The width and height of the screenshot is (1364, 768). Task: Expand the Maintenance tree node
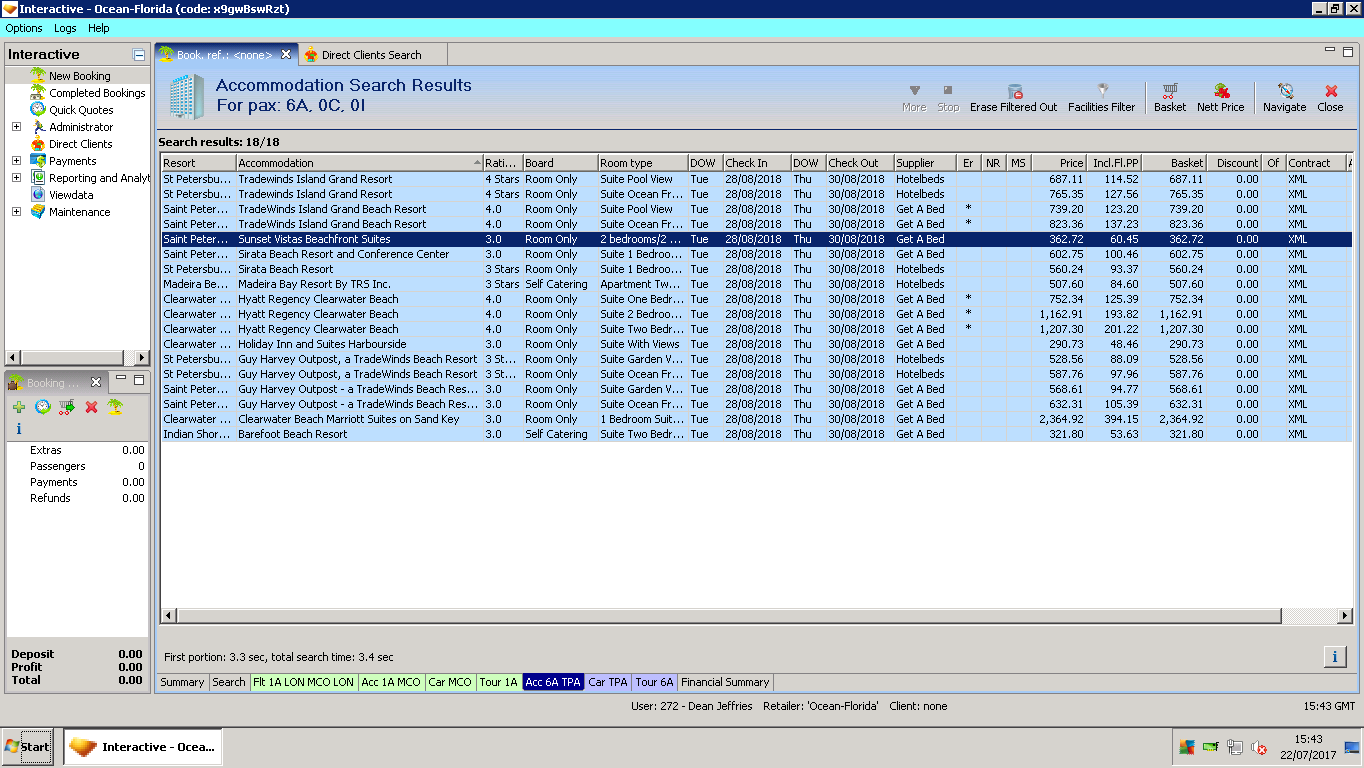(x=16, y=212)
